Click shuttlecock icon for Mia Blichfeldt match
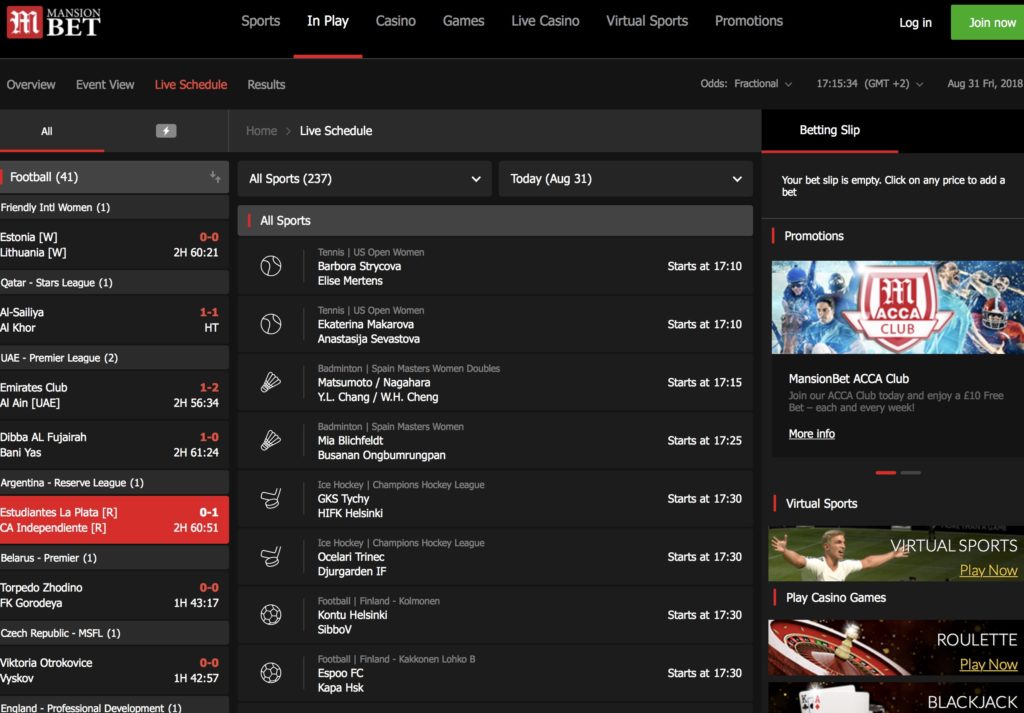The image size is (1024, 713). coord(271,441)
